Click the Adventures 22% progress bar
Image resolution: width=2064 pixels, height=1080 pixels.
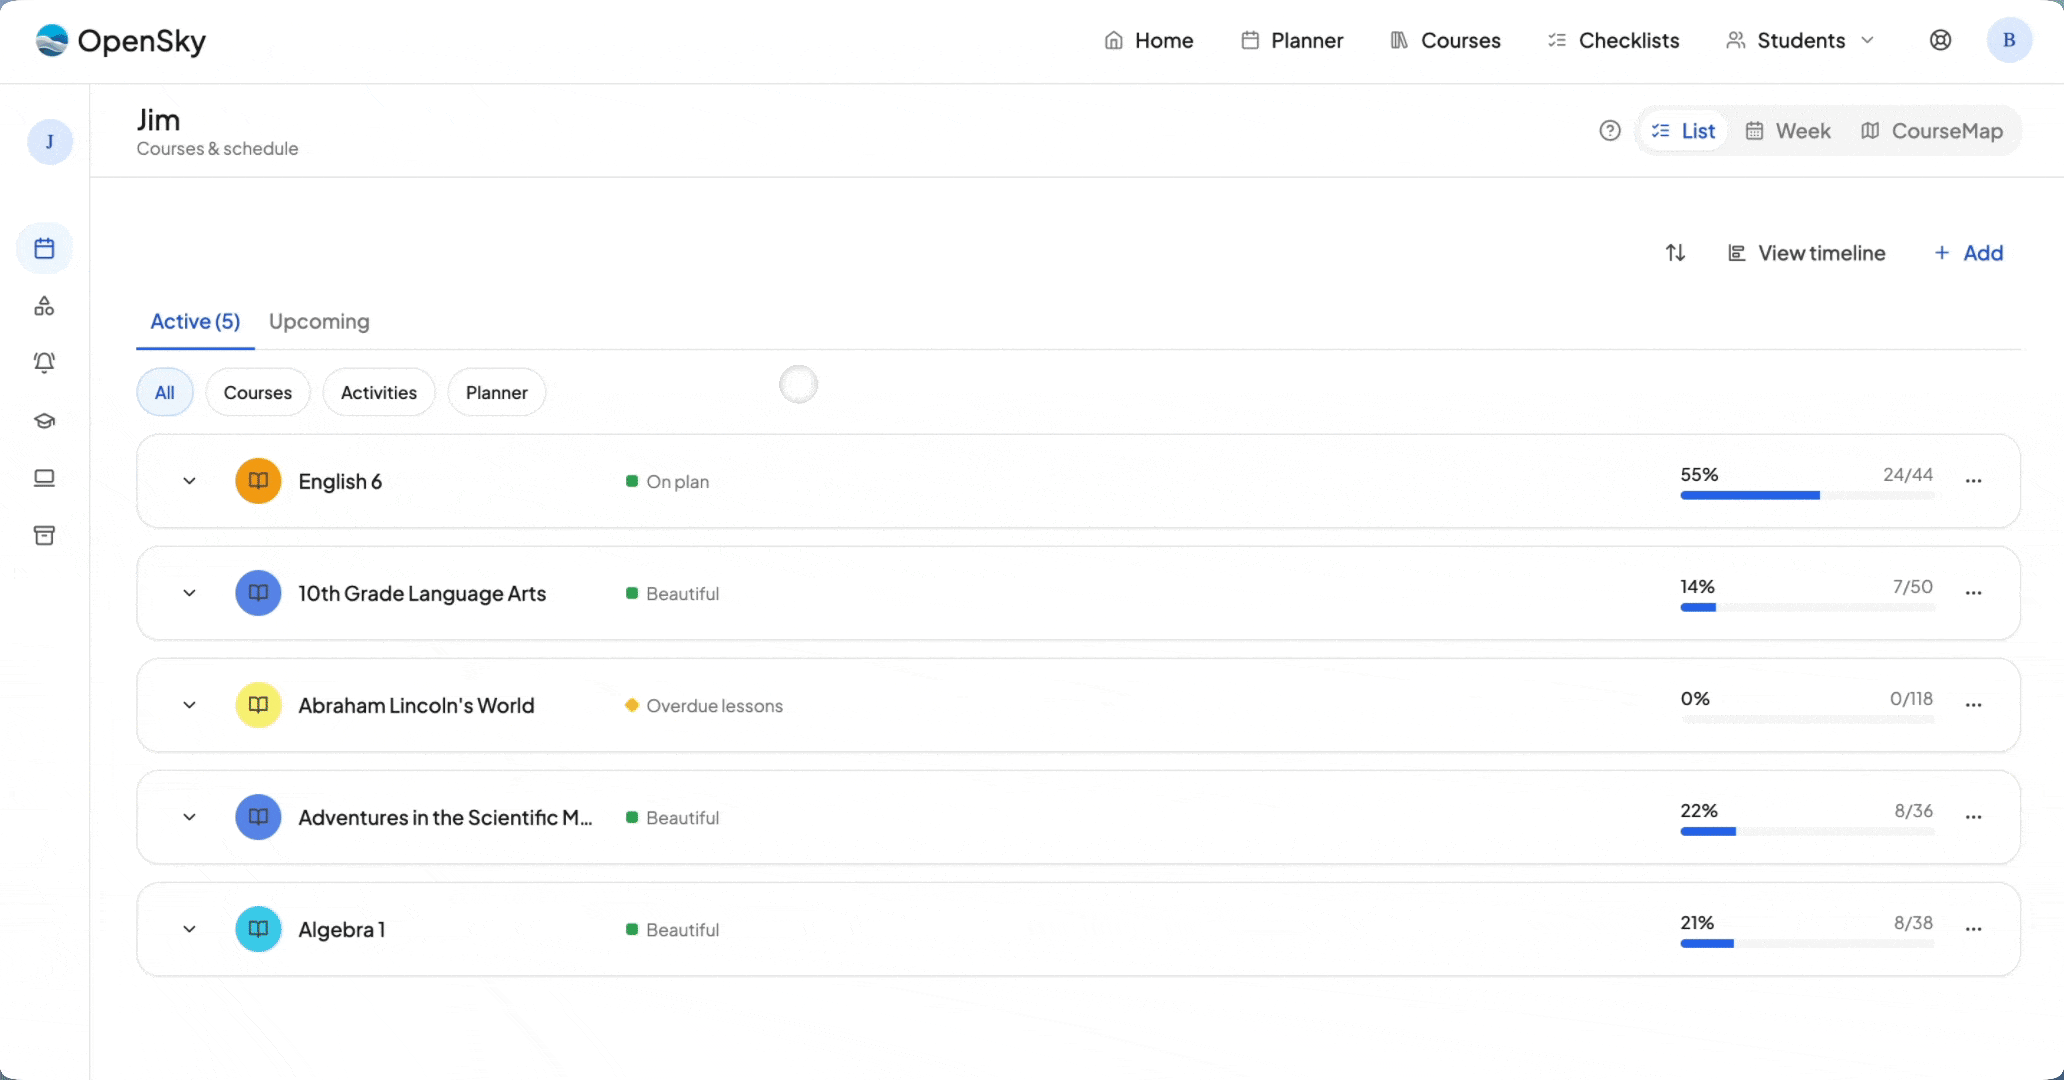tap(1807, 831)
